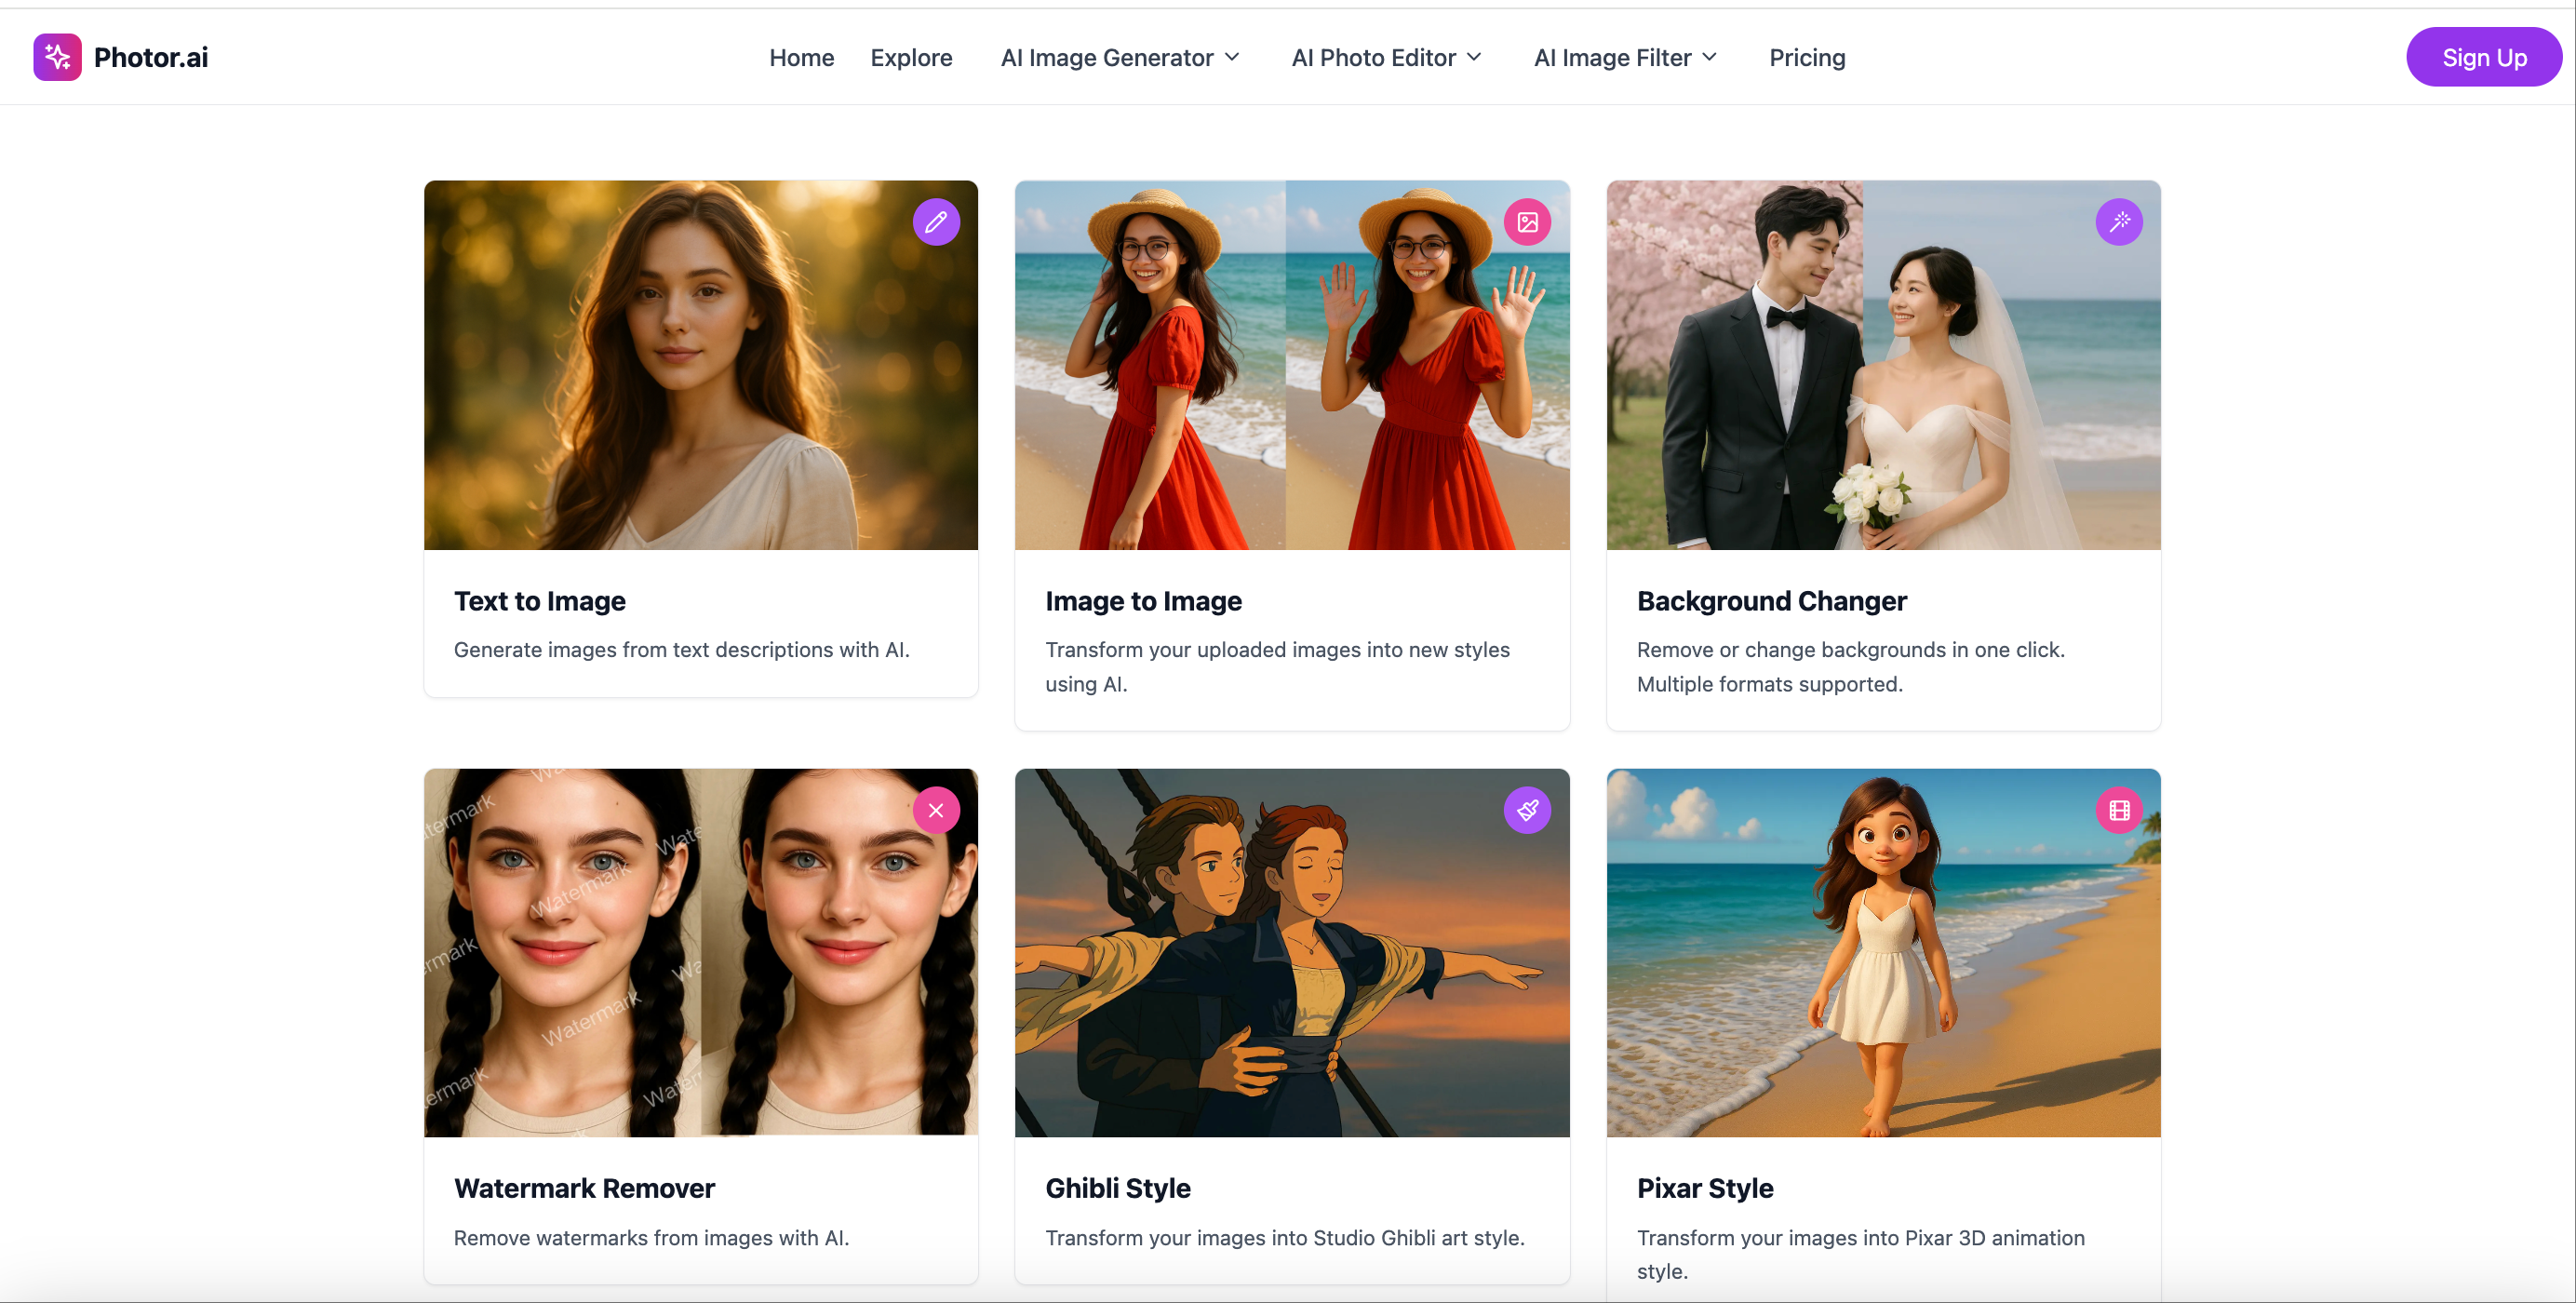Click the Watermark Remover heading

coord(584,1188)
